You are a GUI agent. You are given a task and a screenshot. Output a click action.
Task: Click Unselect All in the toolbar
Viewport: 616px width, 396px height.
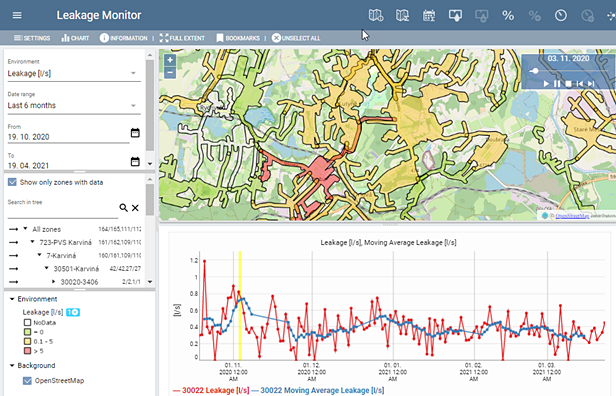[296, 38]
